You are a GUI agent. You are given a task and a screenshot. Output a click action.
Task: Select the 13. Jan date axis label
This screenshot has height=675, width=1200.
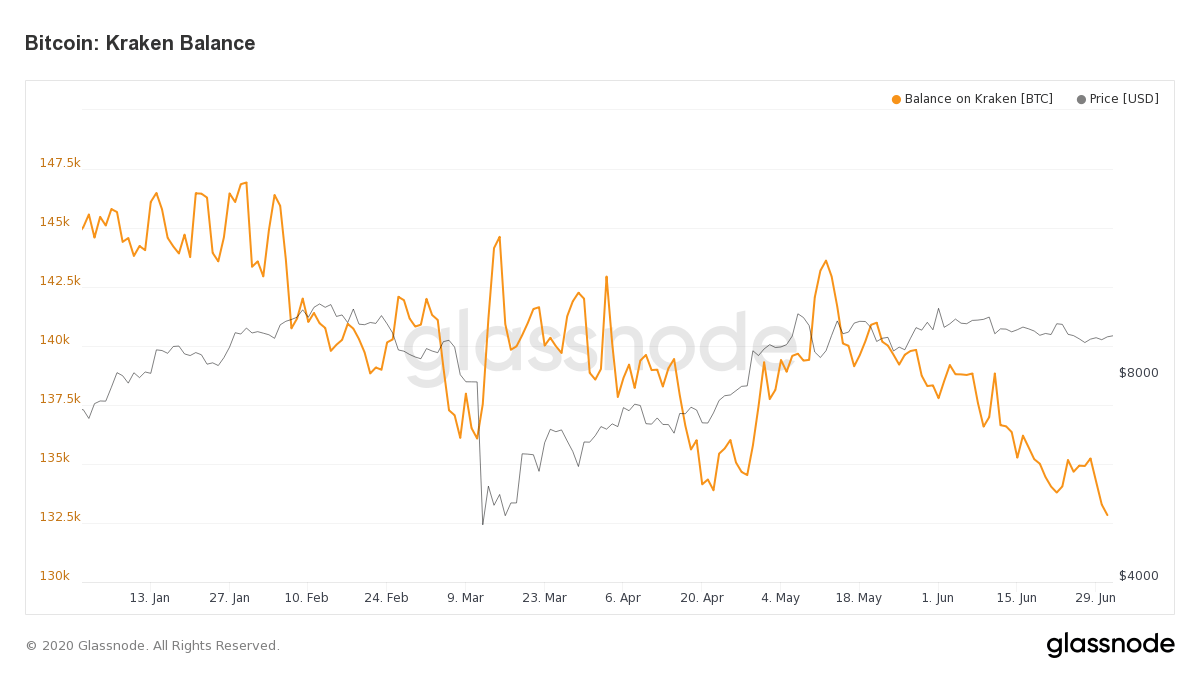tap(150, 598)
